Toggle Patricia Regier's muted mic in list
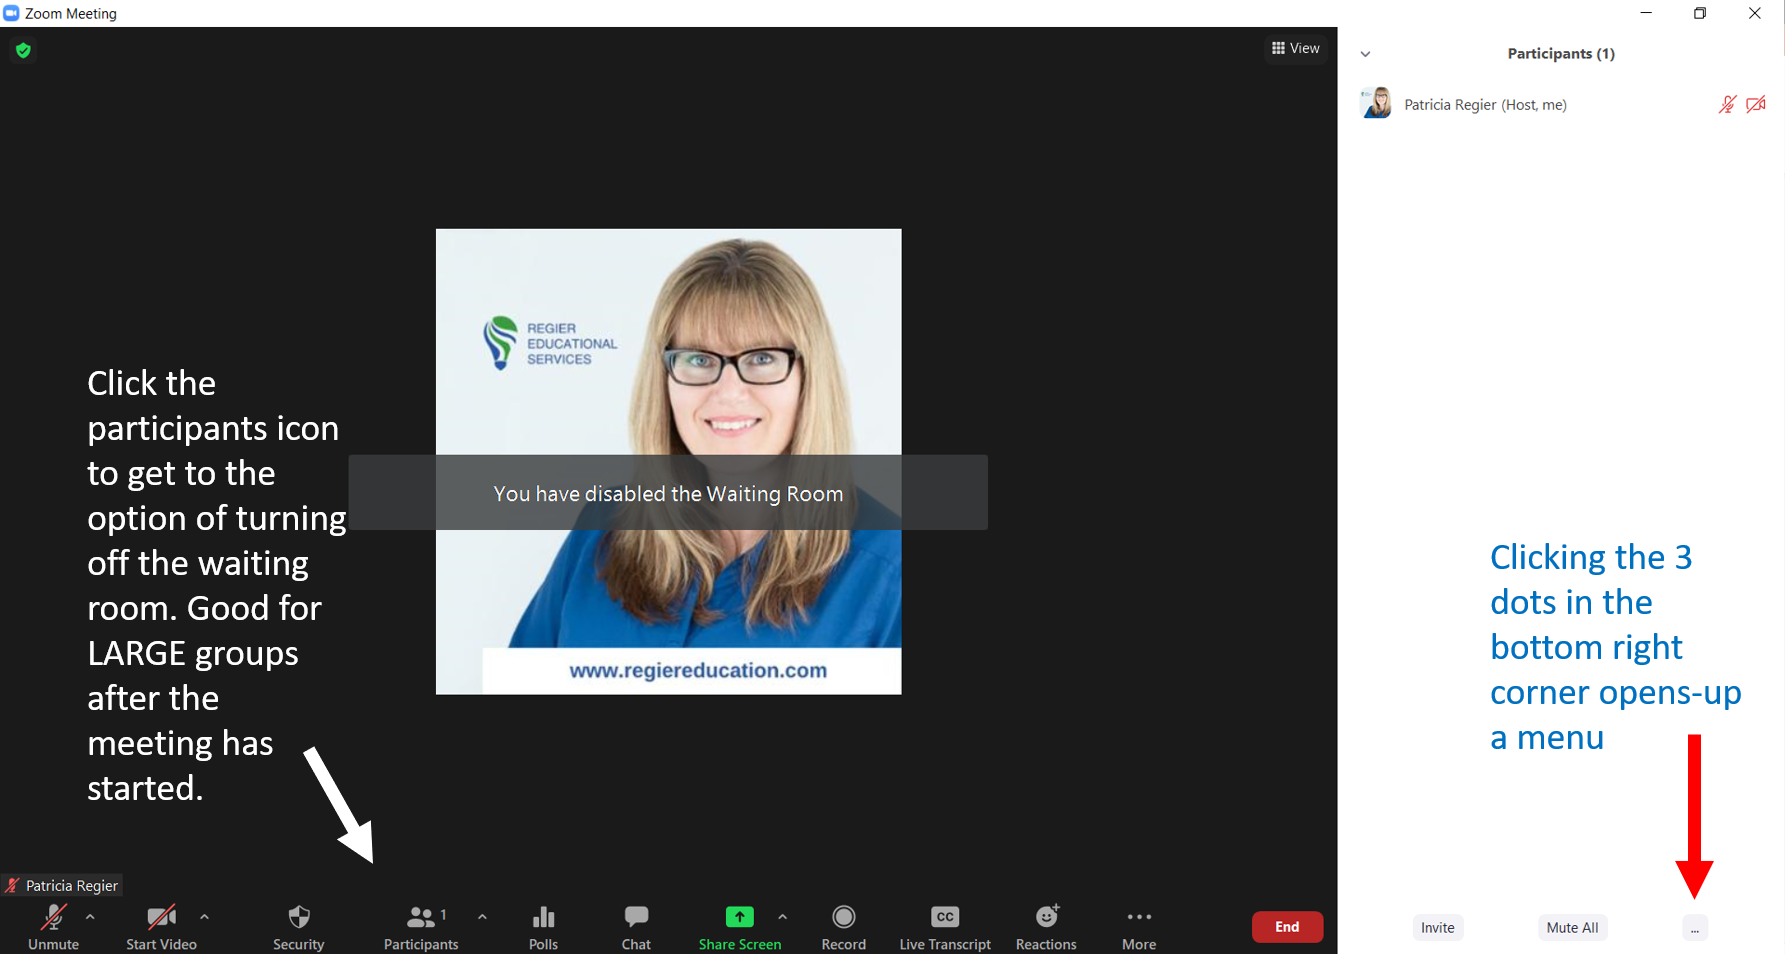The width and height of the screenshot is (1785, 954). [1727, 104]
